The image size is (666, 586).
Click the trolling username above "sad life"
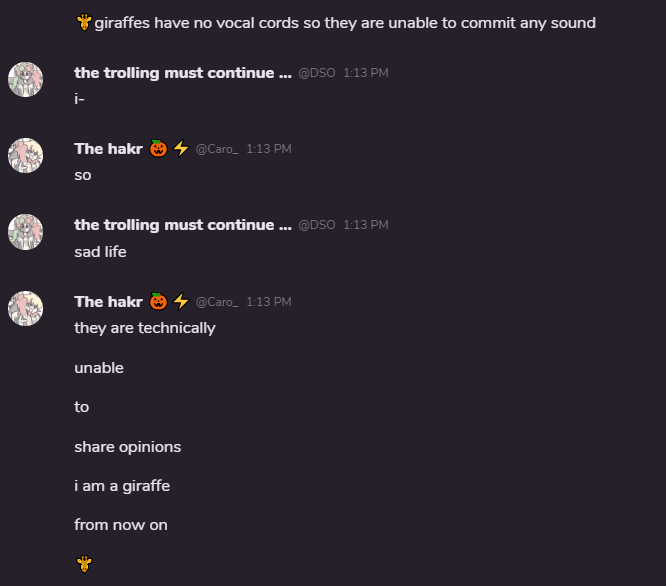(x=183, y=225)
